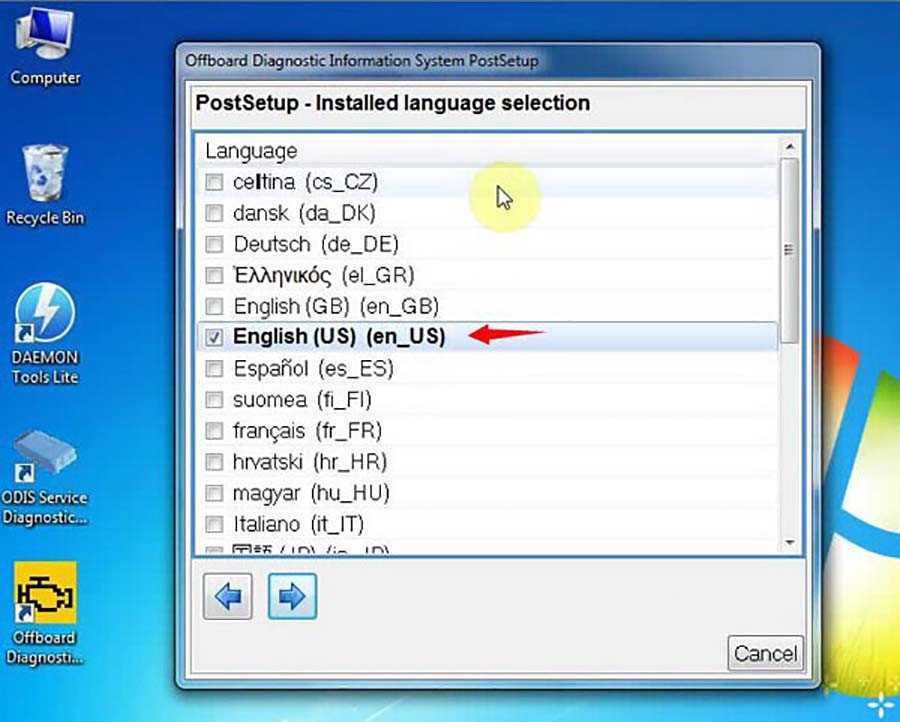900x722 pixels.
Task: Click the blue next arrow button
Action: click(292, 597)
